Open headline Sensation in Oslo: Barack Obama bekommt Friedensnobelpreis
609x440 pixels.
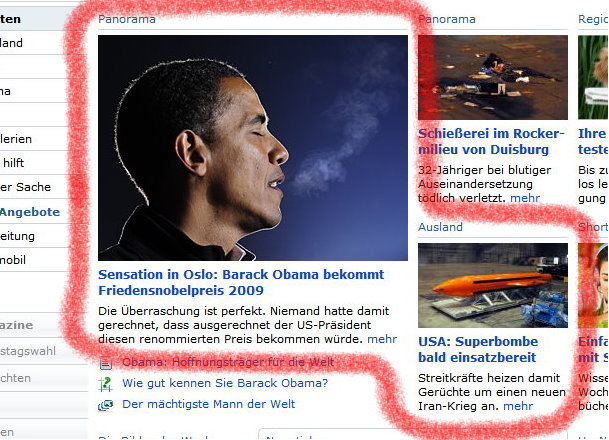click(241, 282)
